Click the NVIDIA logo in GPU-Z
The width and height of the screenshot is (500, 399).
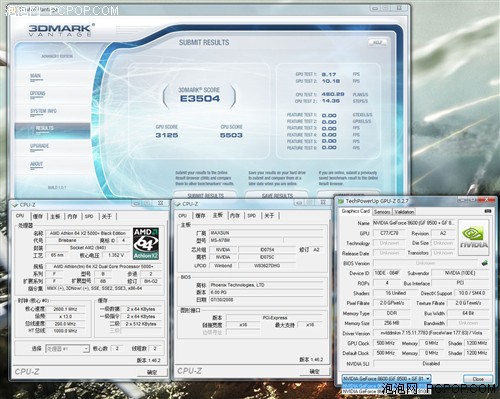(x=474, y=237)
